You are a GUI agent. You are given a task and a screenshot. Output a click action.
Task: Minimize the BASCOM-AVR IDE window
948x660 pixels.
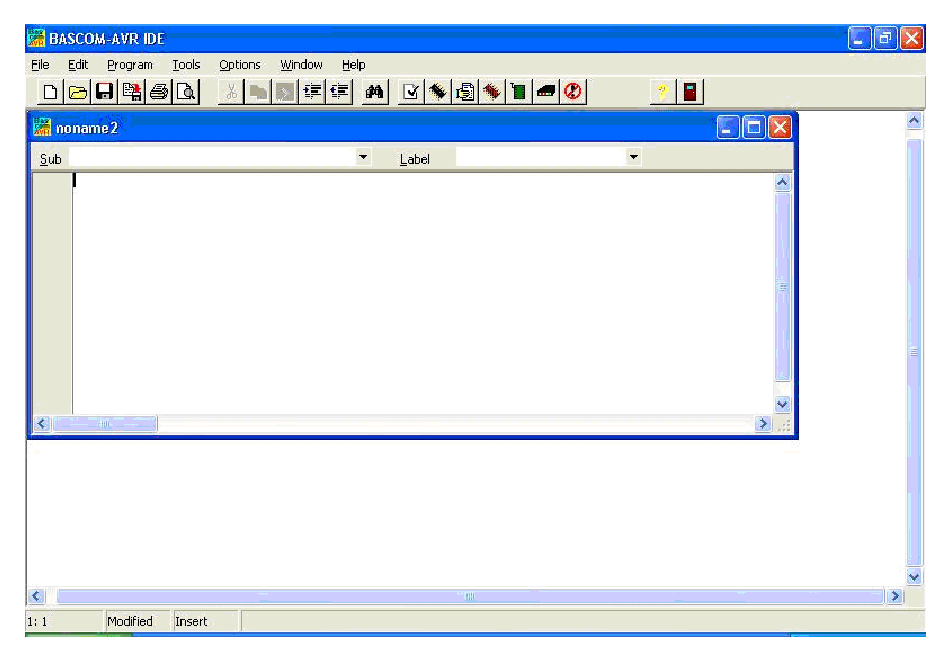(859, 39)
